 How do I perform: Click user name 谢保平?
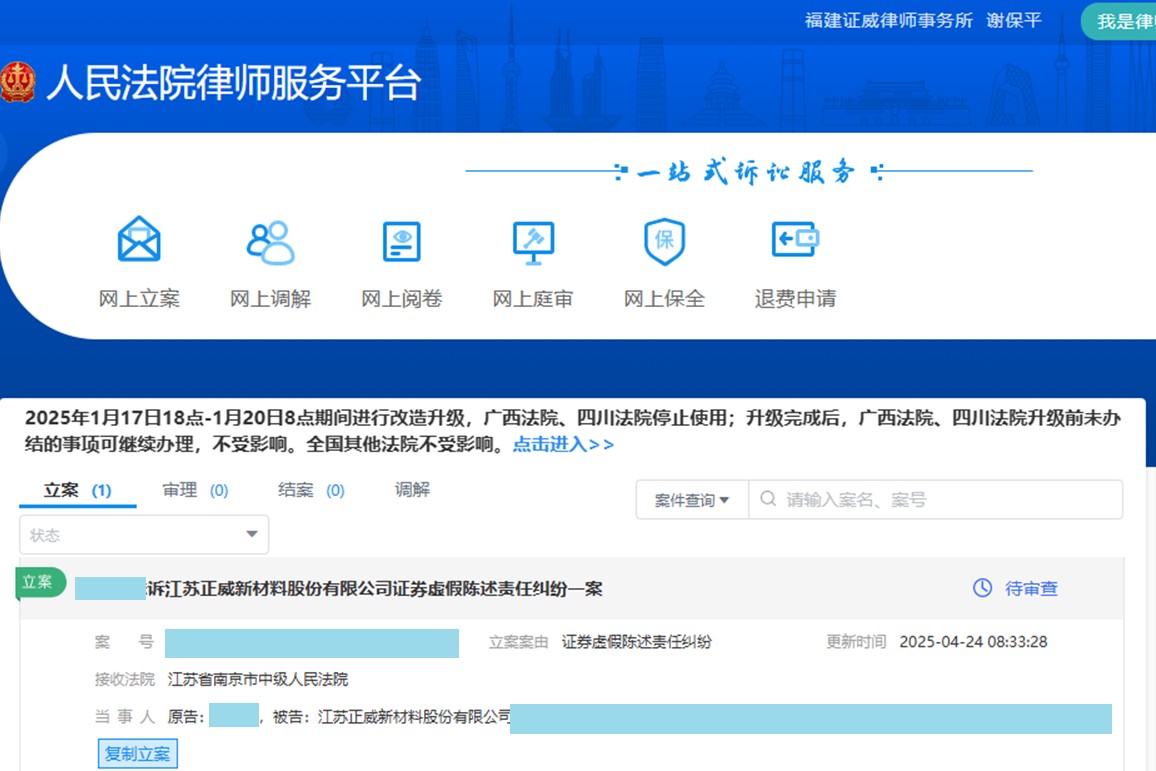click(x=1014, y=21)
